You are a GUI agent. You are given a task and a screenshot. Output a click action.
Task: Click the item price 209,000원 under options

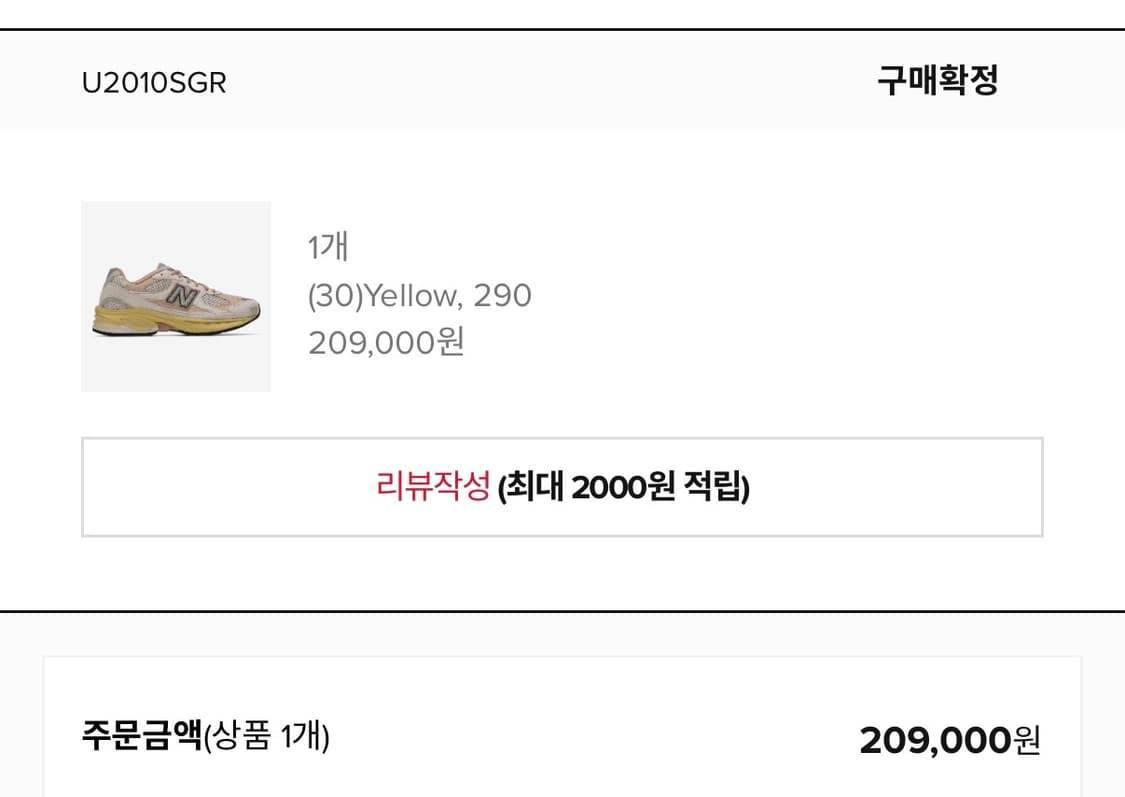(386, 343)
